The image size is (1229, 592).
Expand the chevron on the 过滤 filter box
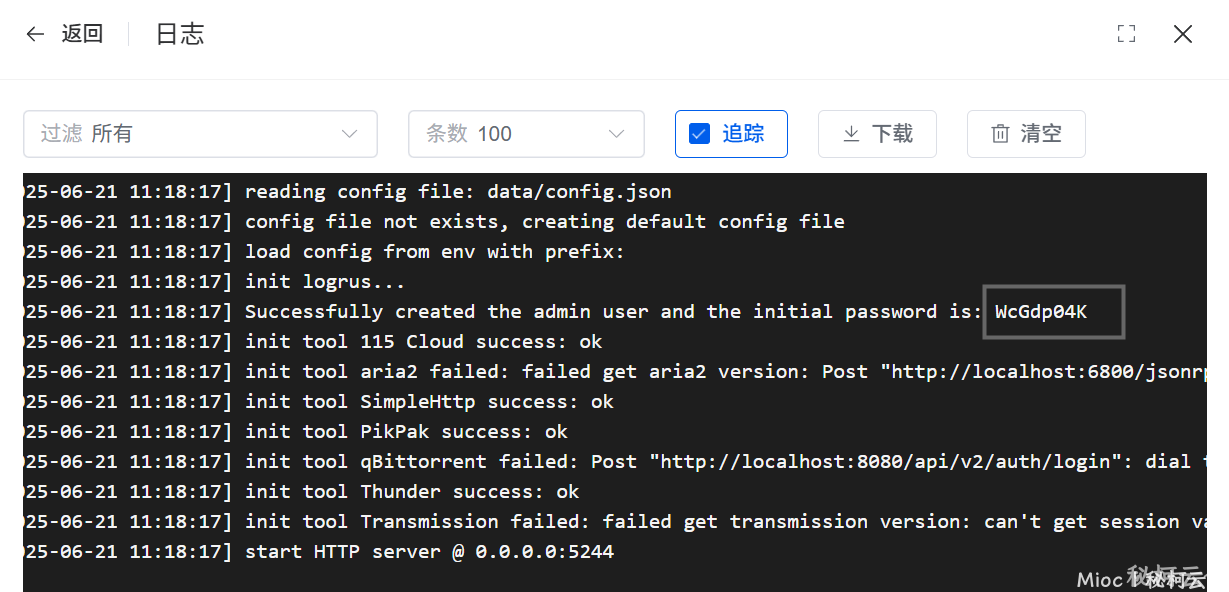[349, 134]
